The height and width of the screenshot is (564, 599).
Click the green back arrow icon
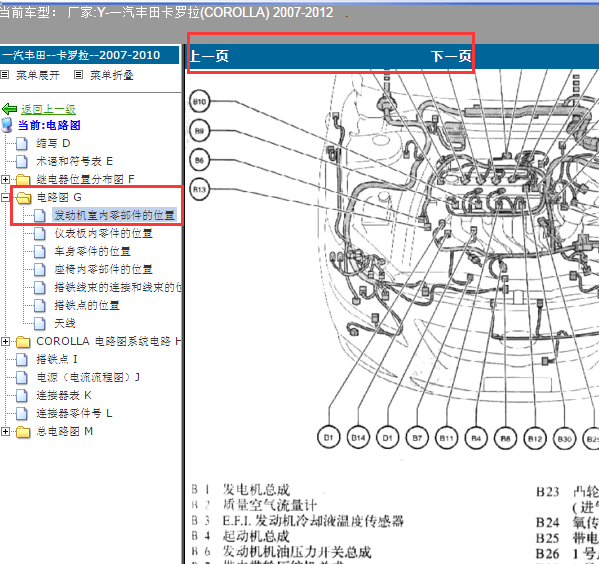coord(10,109)
